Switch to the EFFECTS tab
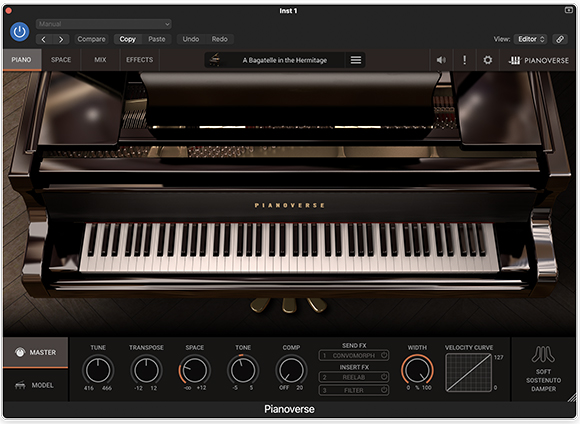Viewport: 580px width, 424px height. pos(139,60)
